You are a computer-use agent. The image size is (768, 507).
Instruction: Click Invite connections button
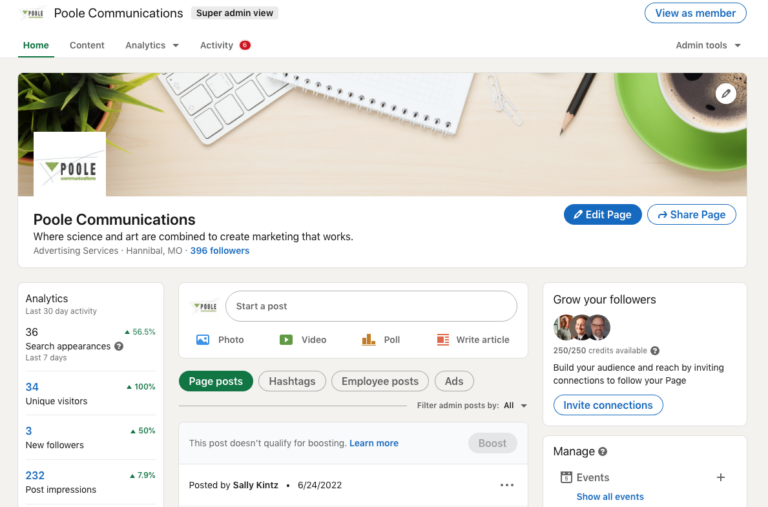(x=608, y=405)
